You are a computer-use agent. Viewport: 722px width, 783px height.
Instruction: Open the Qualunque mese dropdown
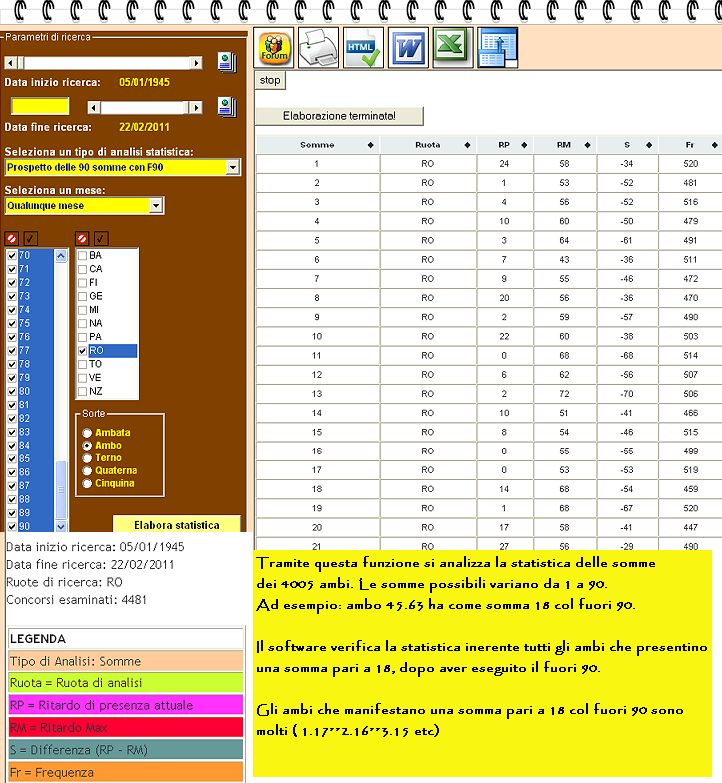(x=156, y=206)
